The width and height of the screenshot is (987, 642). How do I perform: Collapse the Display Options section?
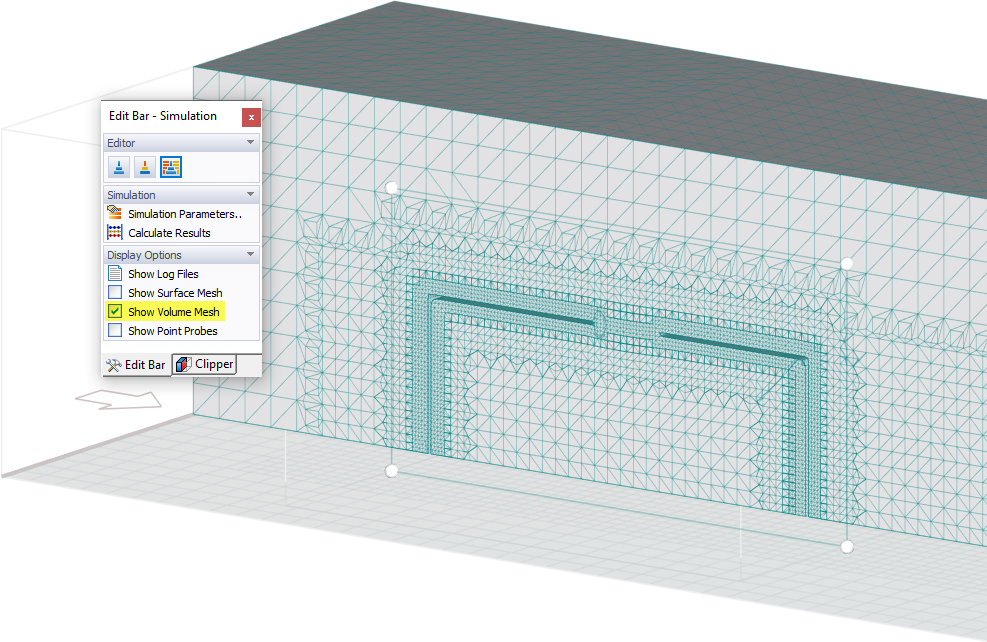click(250, 254)
